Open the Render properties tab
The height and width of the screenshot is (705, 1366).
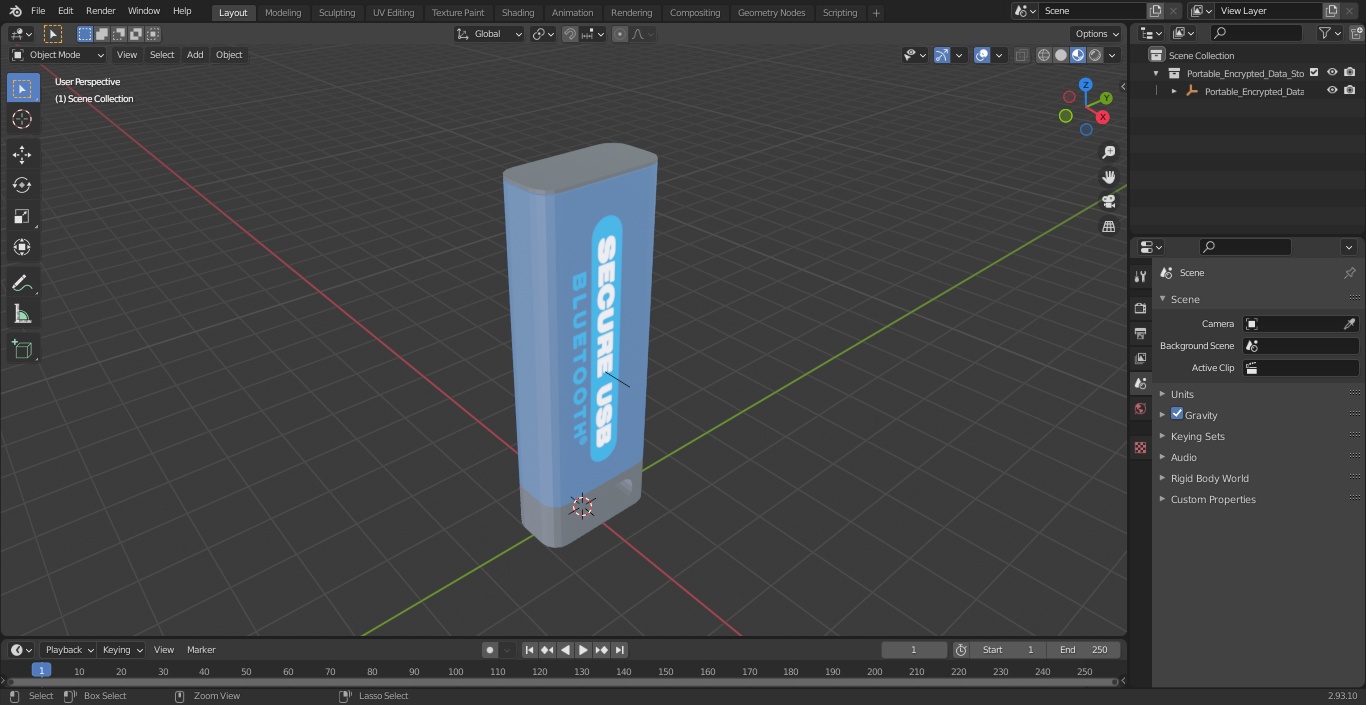click(x=1140, y=308)
